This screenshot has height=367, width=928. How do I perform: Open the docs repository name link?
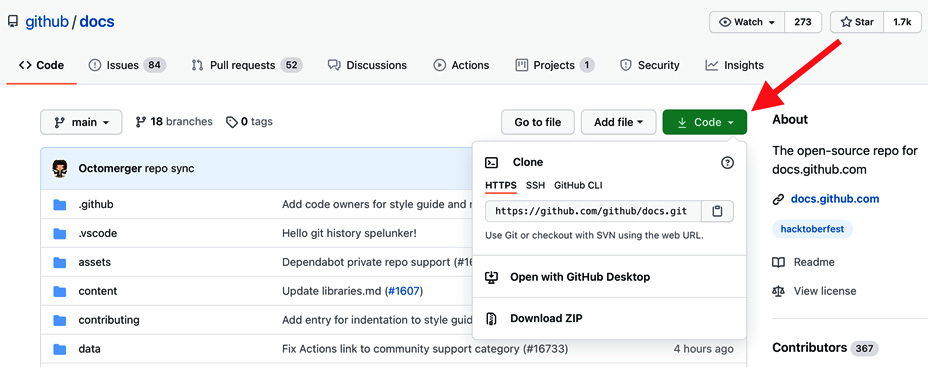point(96,22)
